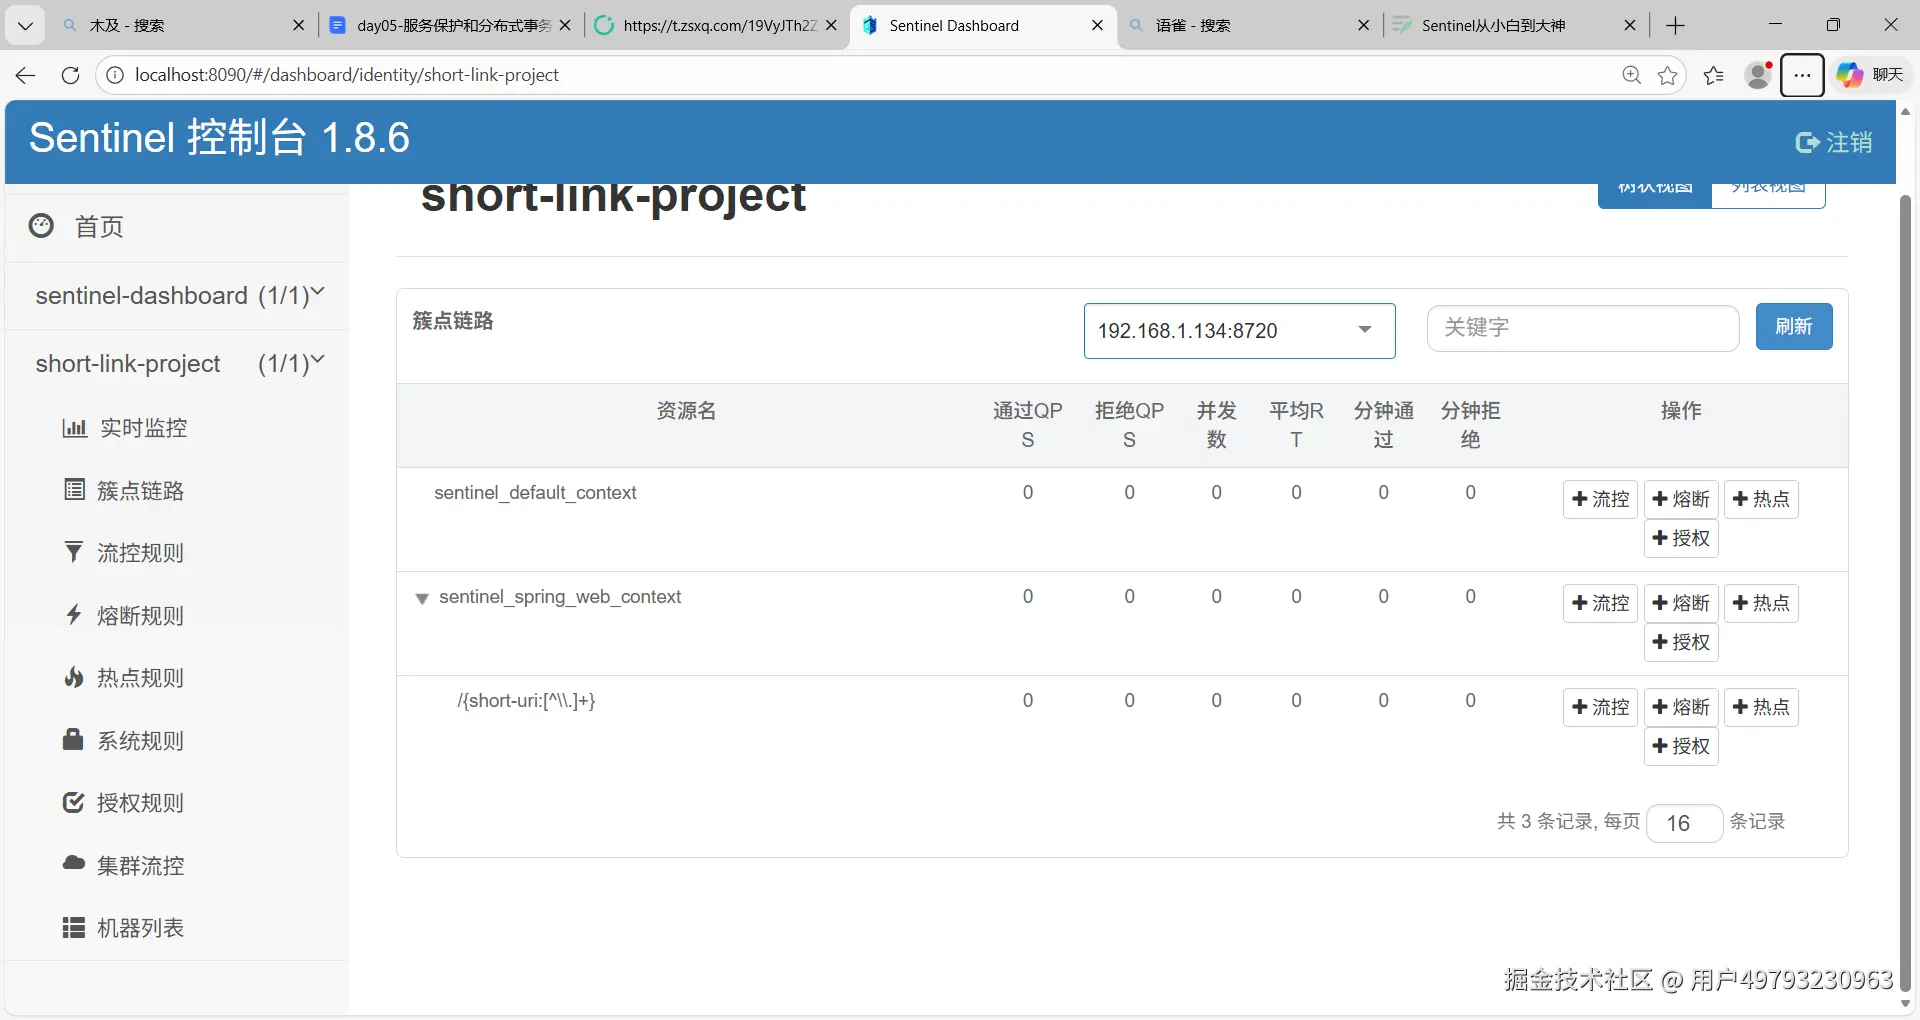Open the browser profile avatar
The image size is (1920, 1020).
tap(1758, 75)
